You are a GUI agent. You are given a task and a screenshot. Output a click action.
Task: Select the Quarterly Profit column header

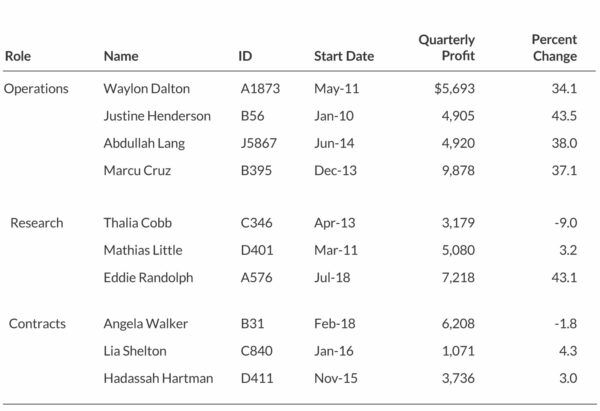pyautogui.click(x=446, y=47)
